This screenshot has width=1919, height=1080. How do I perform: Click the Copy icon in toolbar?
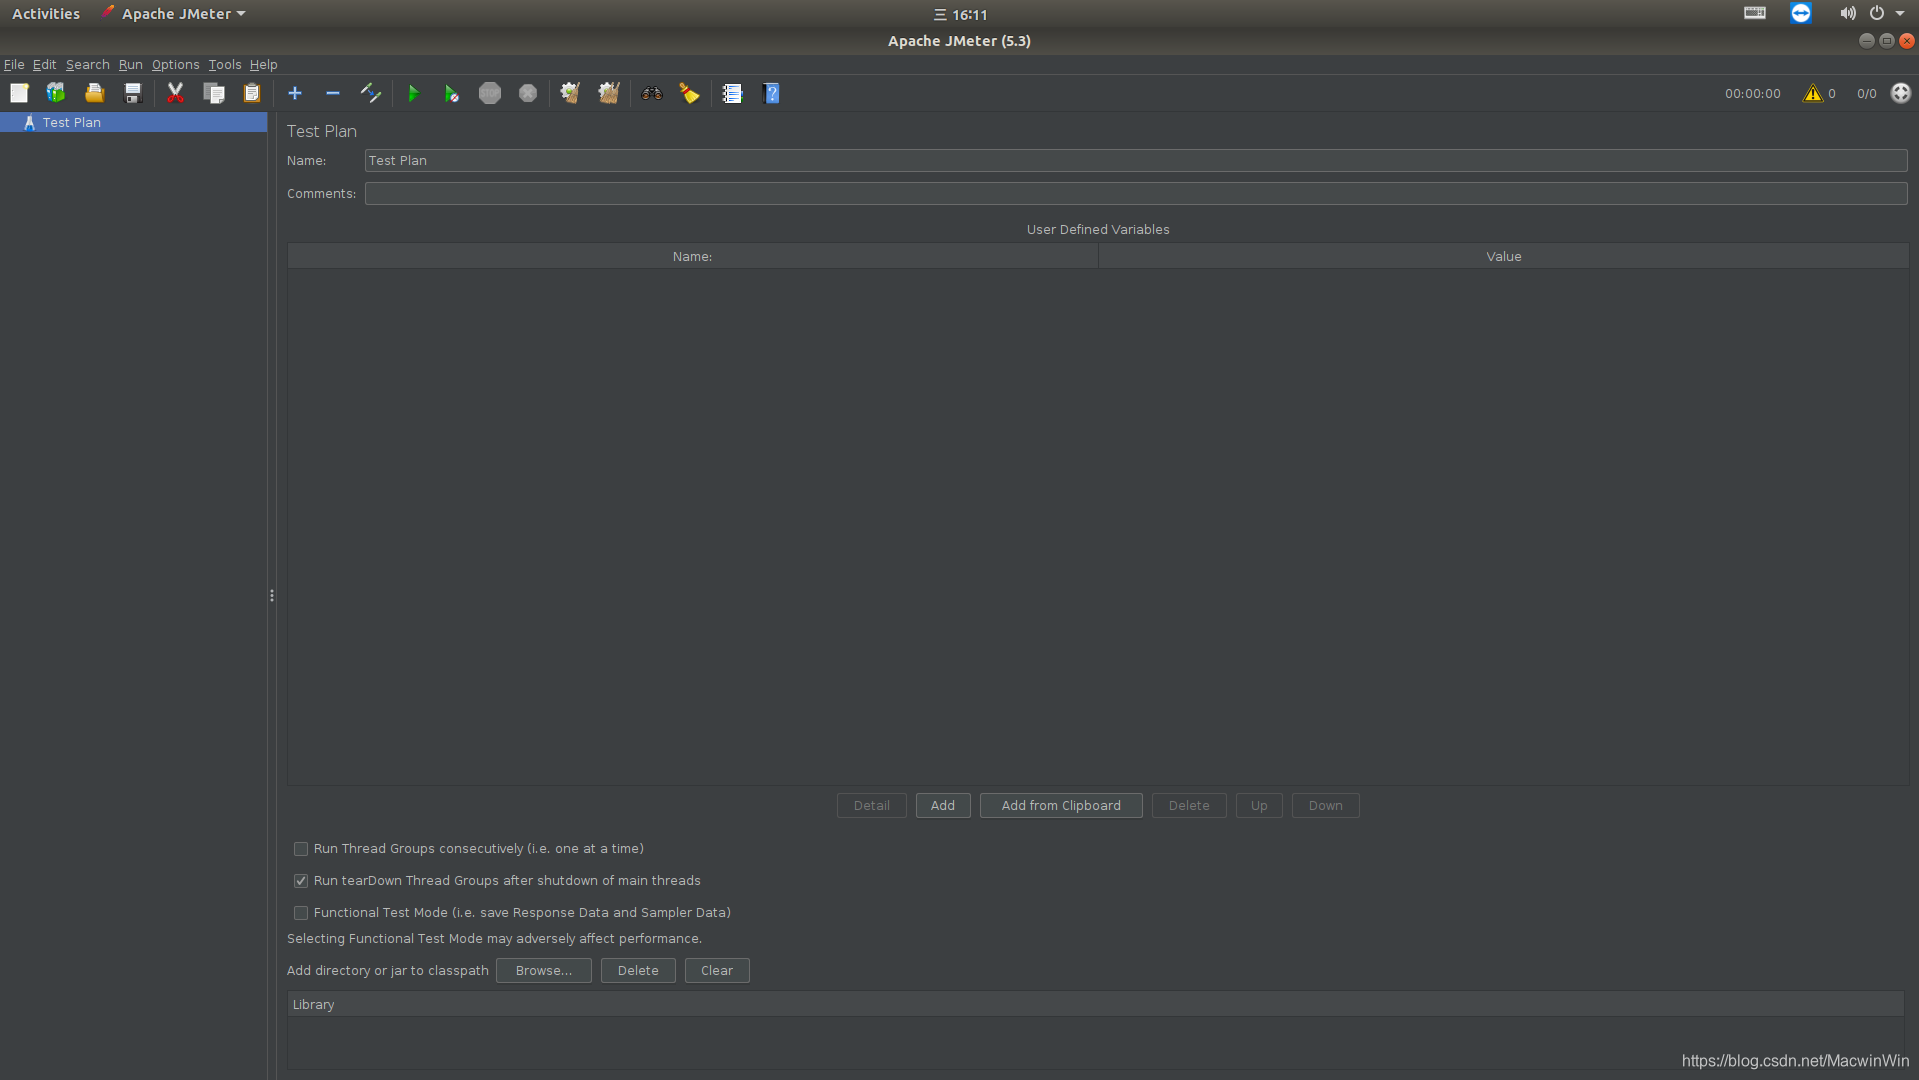click(214, 93)
